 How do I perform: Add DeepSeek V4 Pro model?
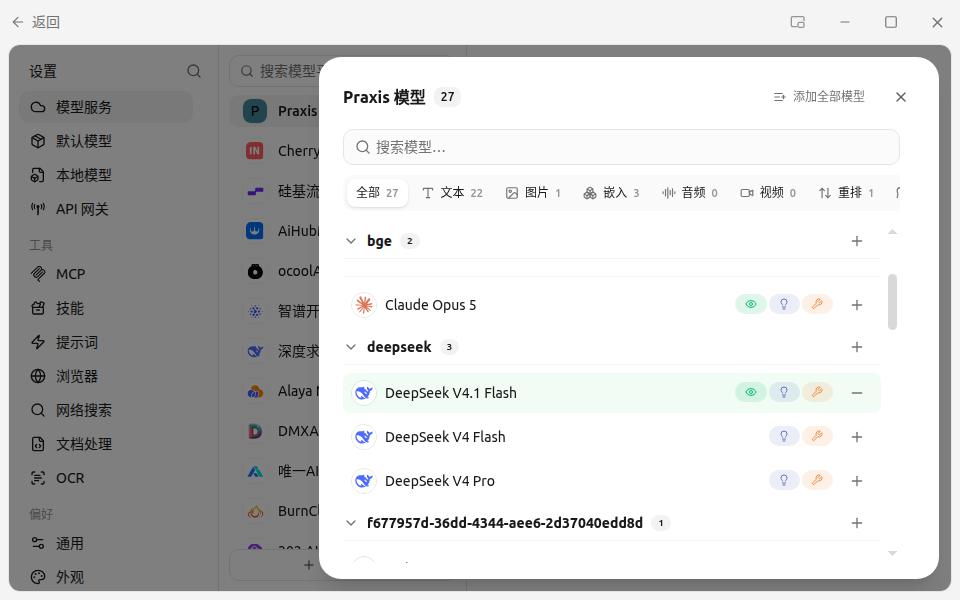click(x=857, y=481)
